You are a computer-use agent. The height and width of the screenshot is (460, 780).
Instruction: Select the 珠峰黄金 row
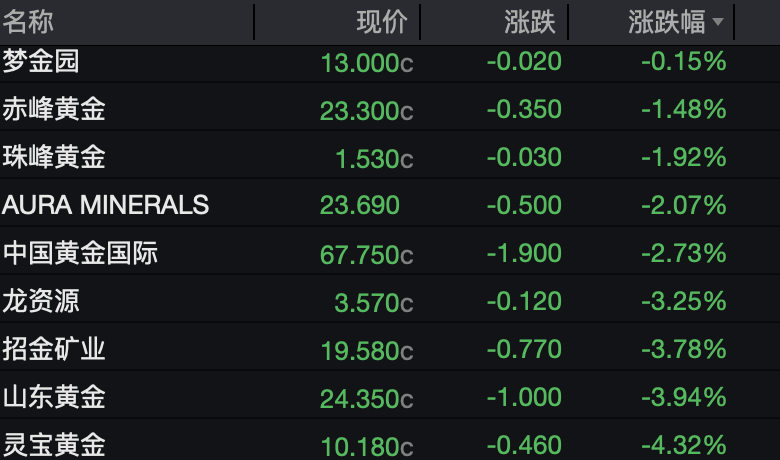pyautogui.click(x=54, y=157)
